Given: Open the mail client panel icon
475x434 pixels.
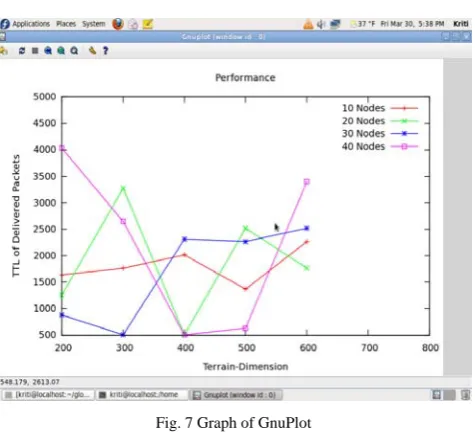Looking at the screenshot, I should [133, 24].
